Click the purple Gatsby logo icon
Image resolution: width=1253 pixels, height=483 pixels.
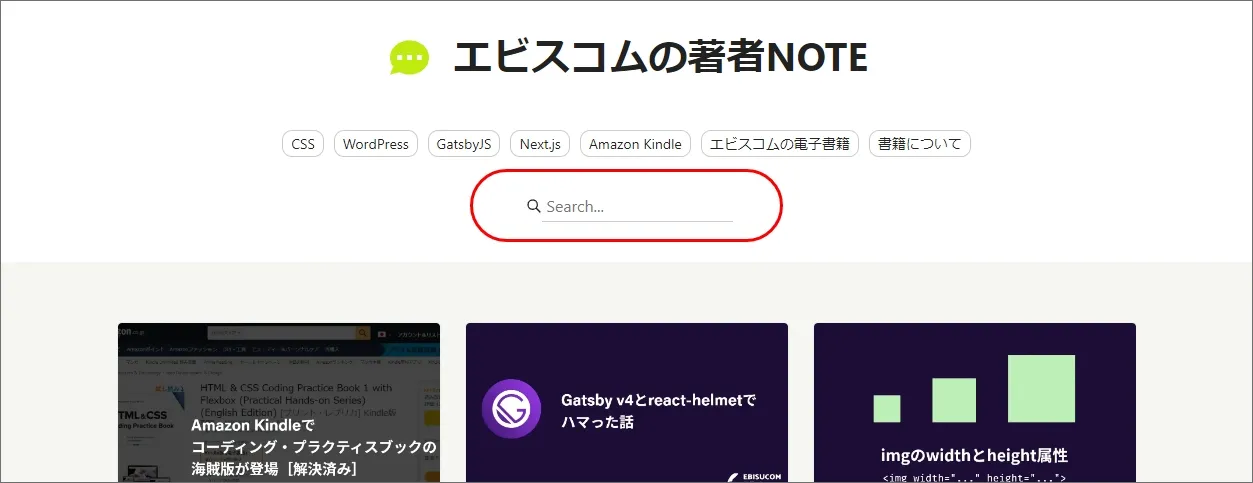point(512,409)
